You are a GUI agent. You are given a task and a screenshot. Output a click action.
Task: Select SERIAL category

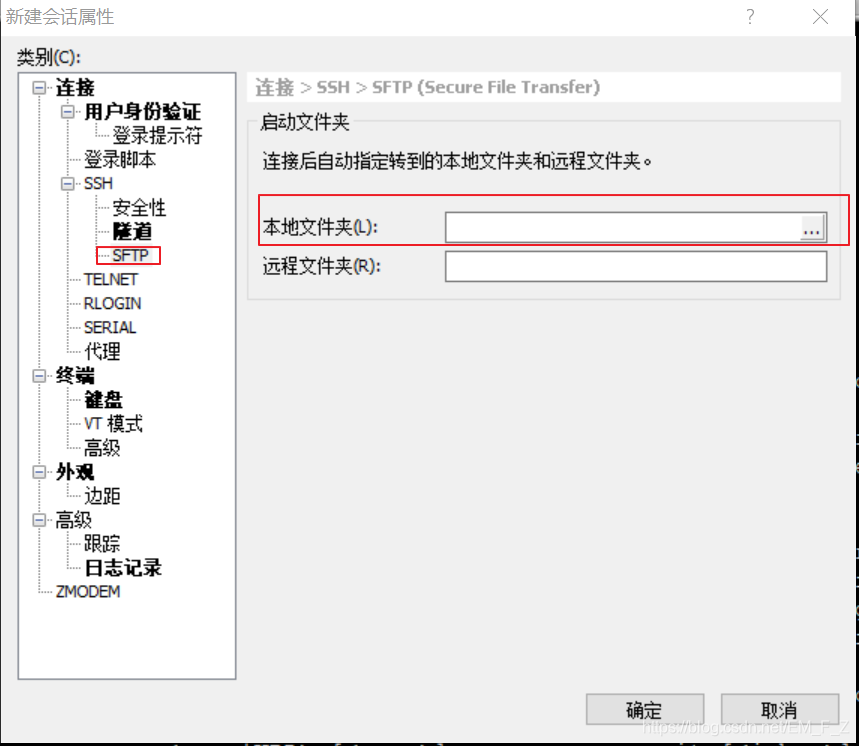pyautogui.click(x=110, y=328)
